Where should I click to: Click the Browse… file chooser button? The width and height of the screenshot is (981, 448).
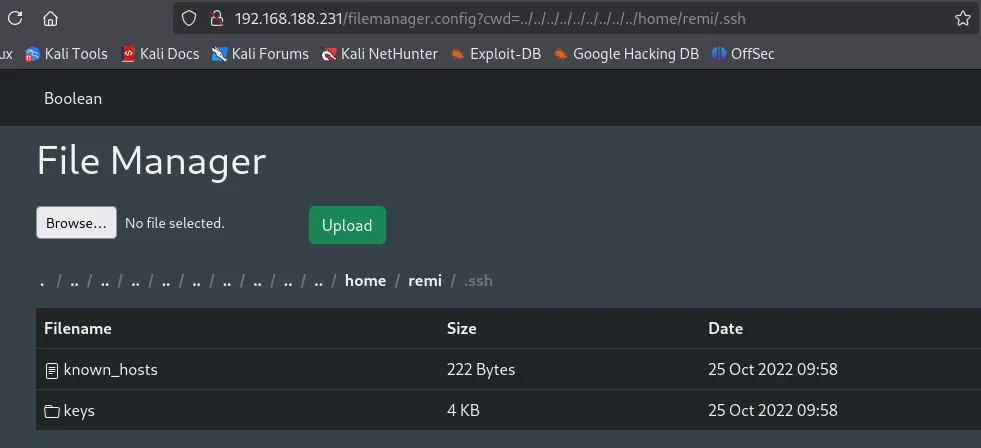pyautogui.click(x=76, y=223)
